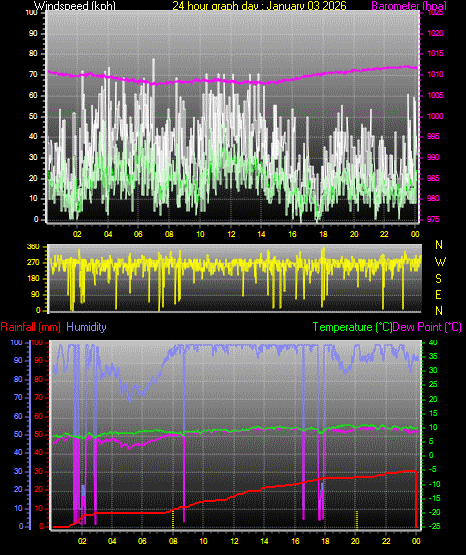Click the red rainfall drop at midnight

click(416, 499)
